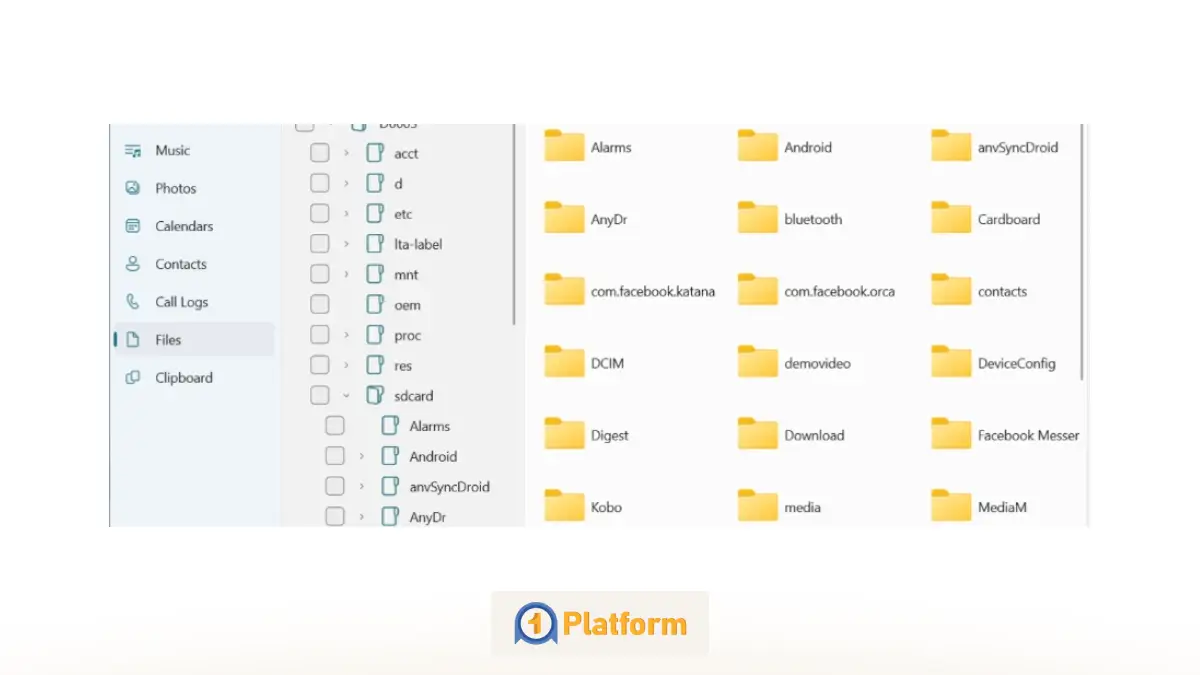Image resolution: width=1200 pixels, height=675 pixels.
Task: Open the Calendars icon in the sidebar
Action: 134,226
